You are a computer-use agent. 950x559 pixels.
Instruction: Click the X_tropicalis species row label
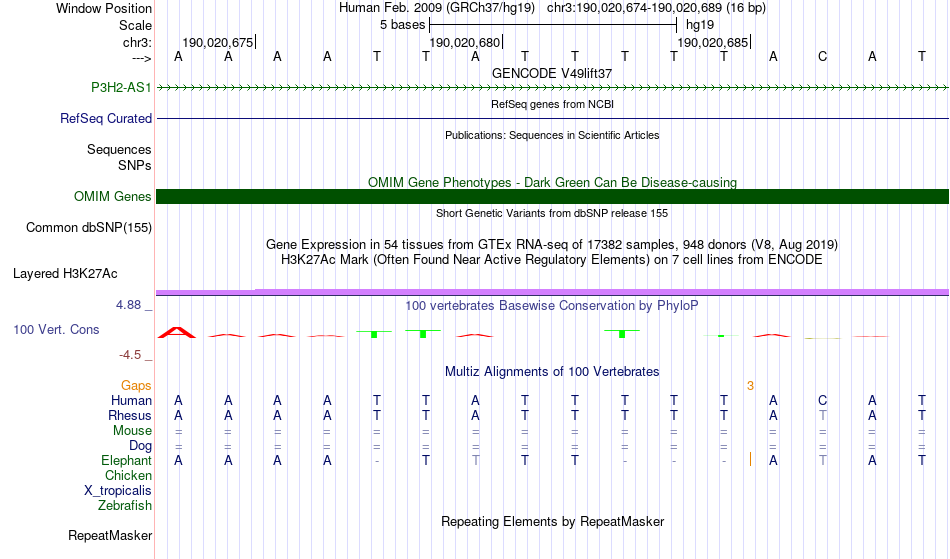[x=118, y=491]
